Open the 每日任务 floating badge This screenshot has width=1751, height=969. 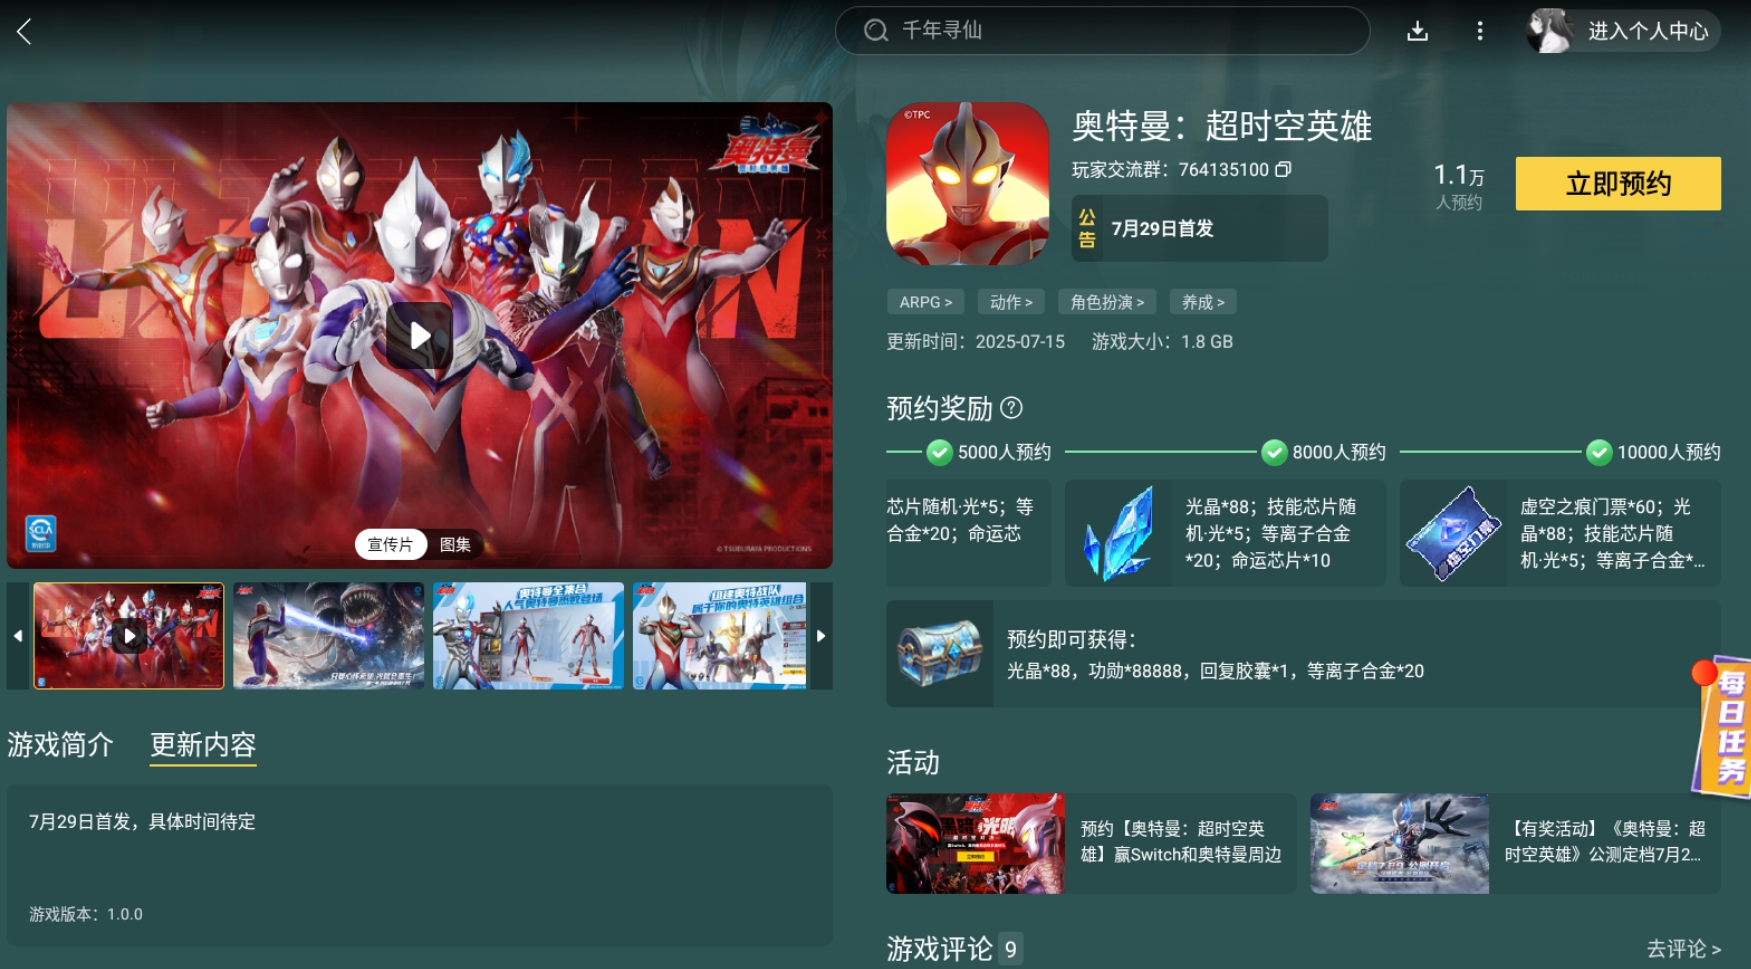point(1722,727)
